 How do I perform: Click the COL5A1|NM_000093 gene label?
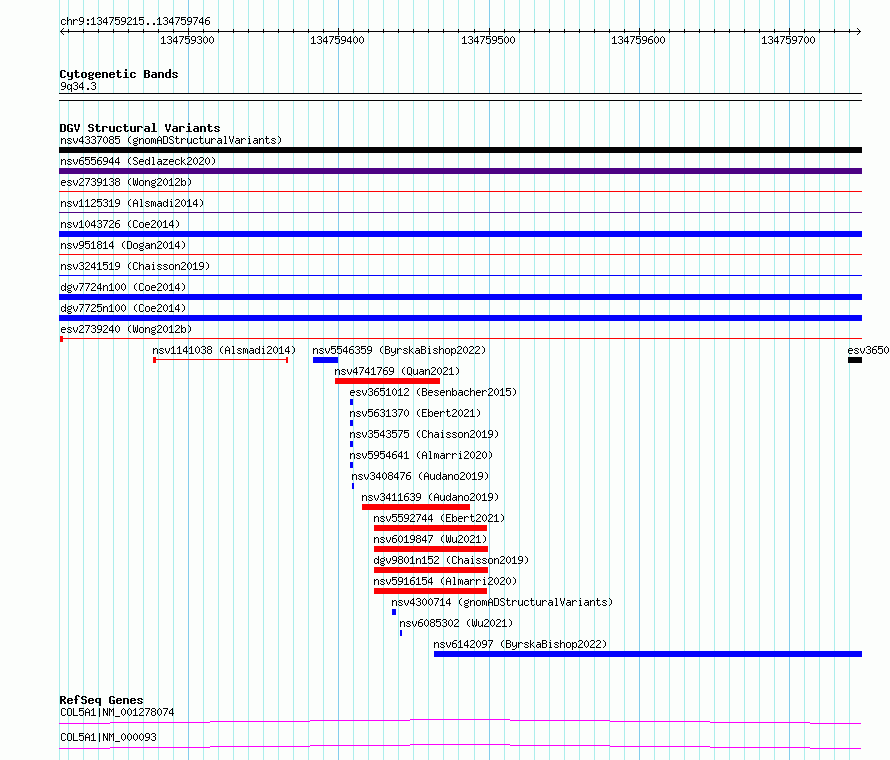coord(108,737)
